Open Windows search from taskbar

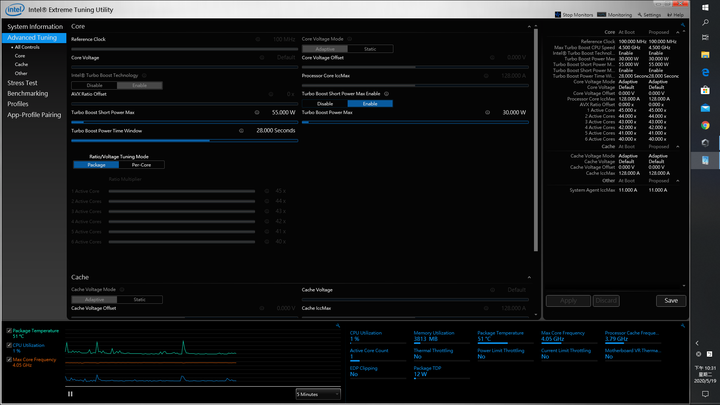[705, 22]
